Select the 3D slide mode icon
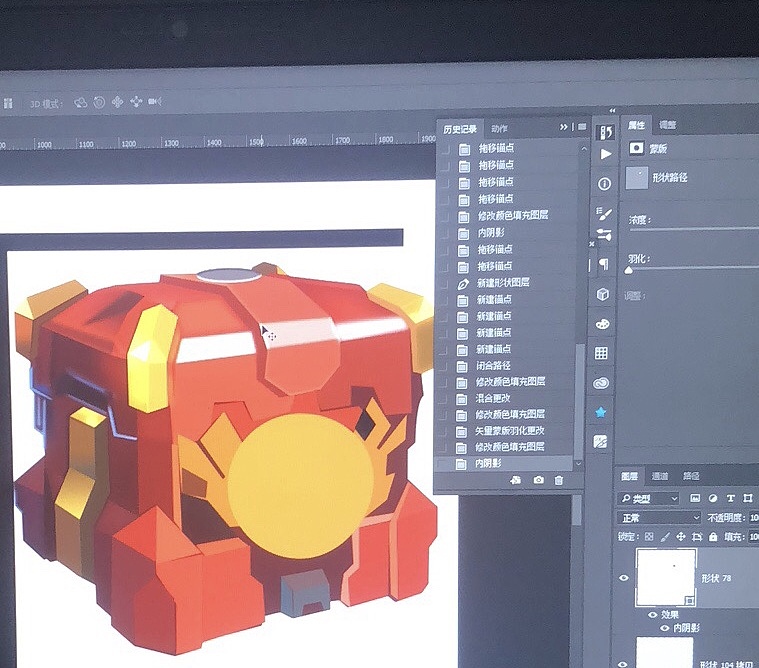Viewport: 759px width, 668px height. pos(136,101)
